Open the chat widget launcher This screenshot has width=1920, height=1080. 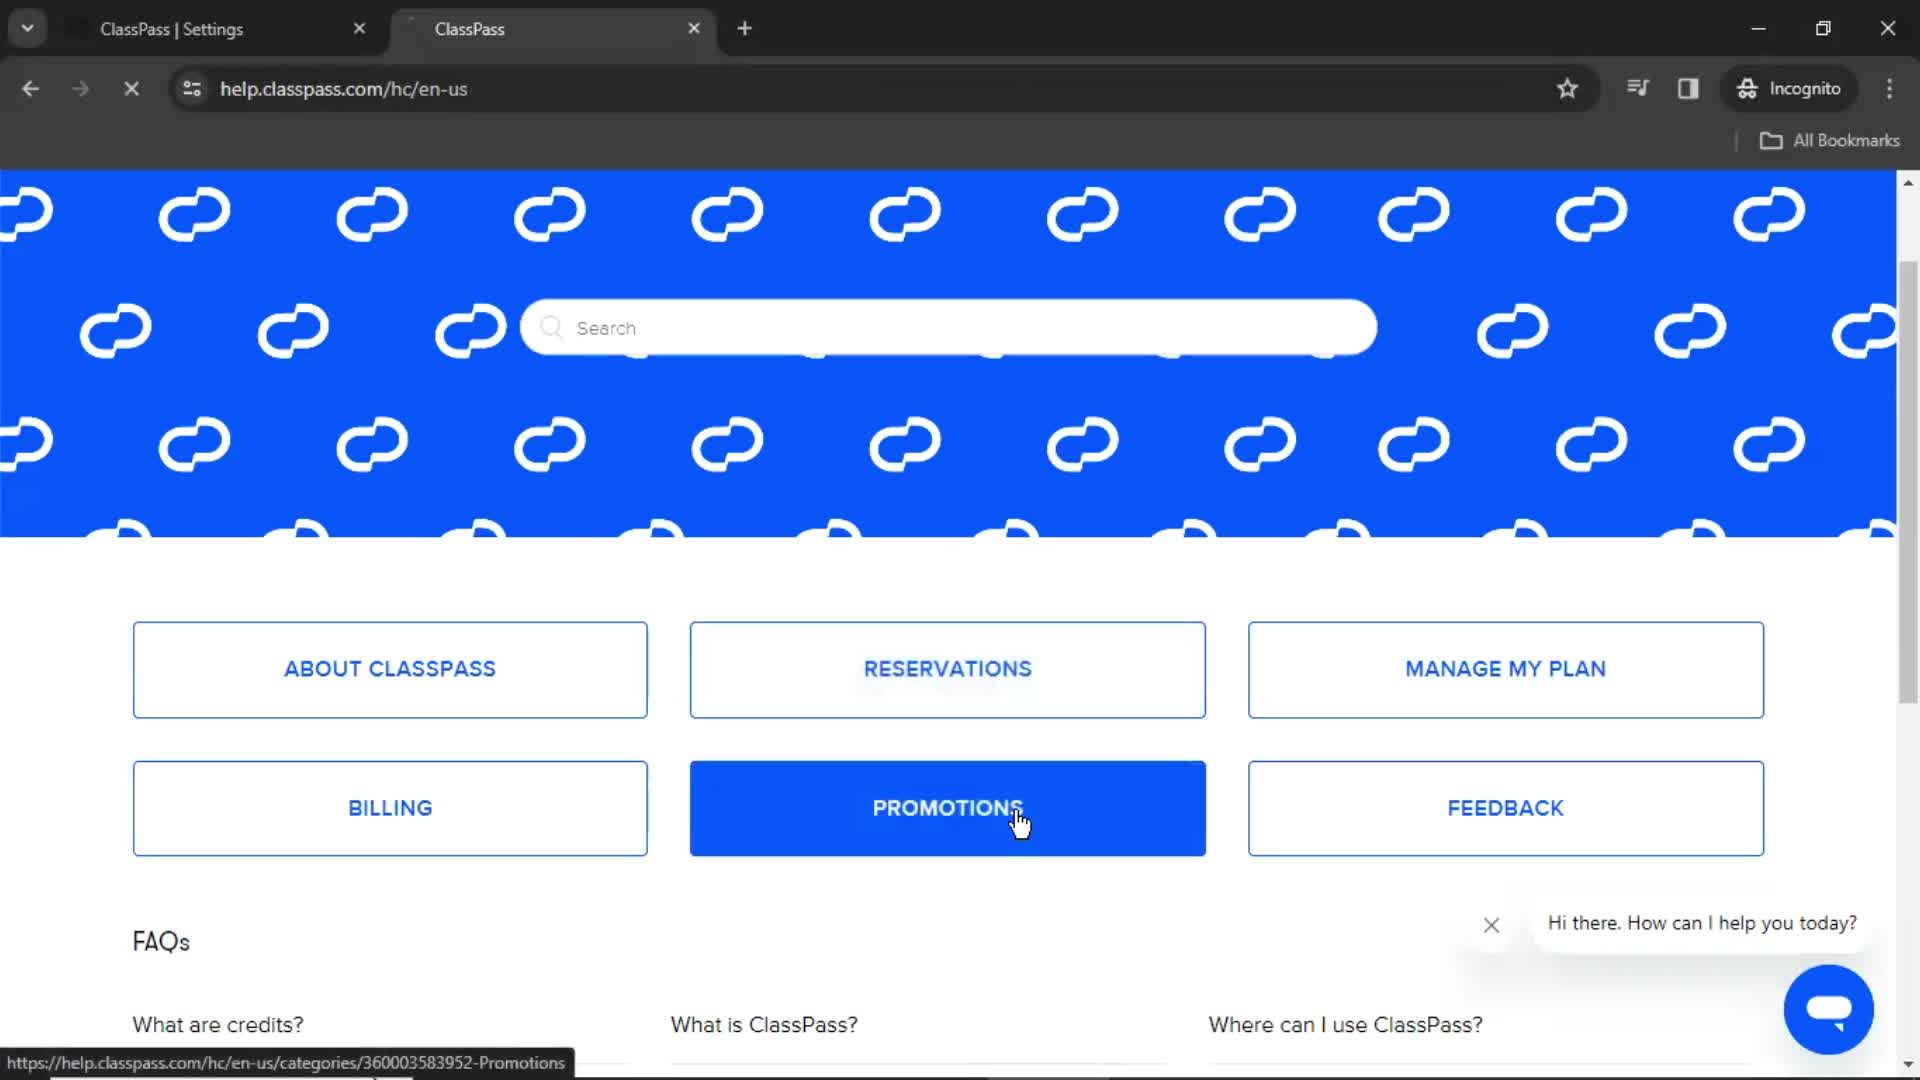(1828, 1009)
